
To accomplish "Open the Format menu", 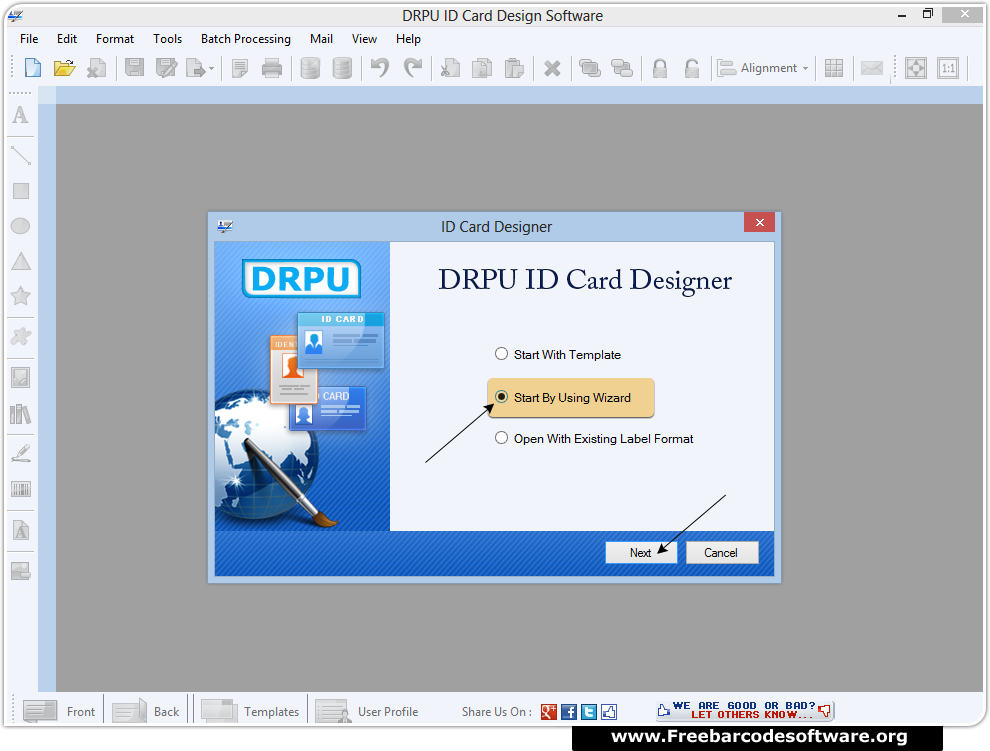I will tap(115, 39).
